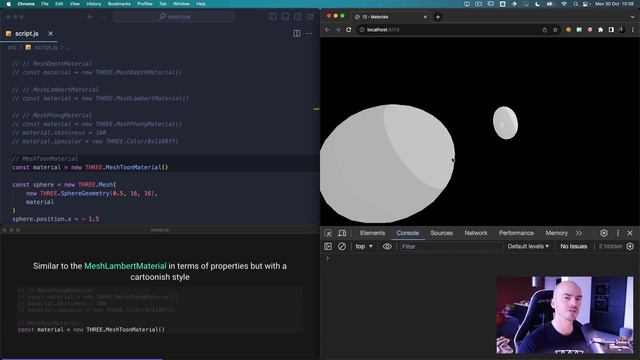Toggle the DevTools device toolbar icon
Image resolution: width=640 pixels, height=360 pixels.
[342, 233]
